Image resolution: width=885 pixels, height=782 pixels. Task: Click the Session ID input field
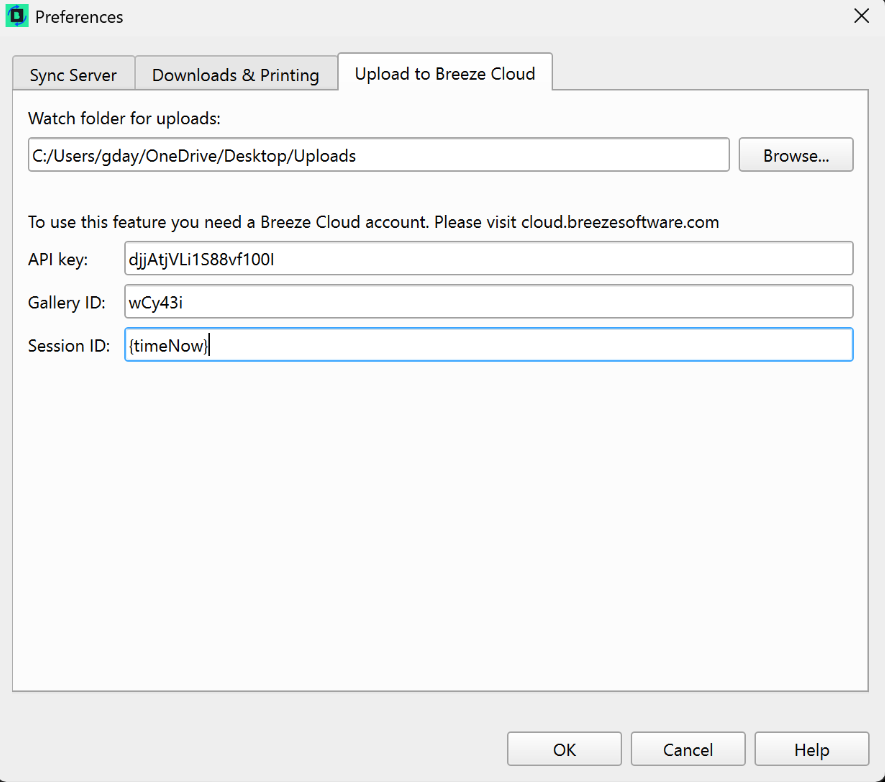pos(489,344)
